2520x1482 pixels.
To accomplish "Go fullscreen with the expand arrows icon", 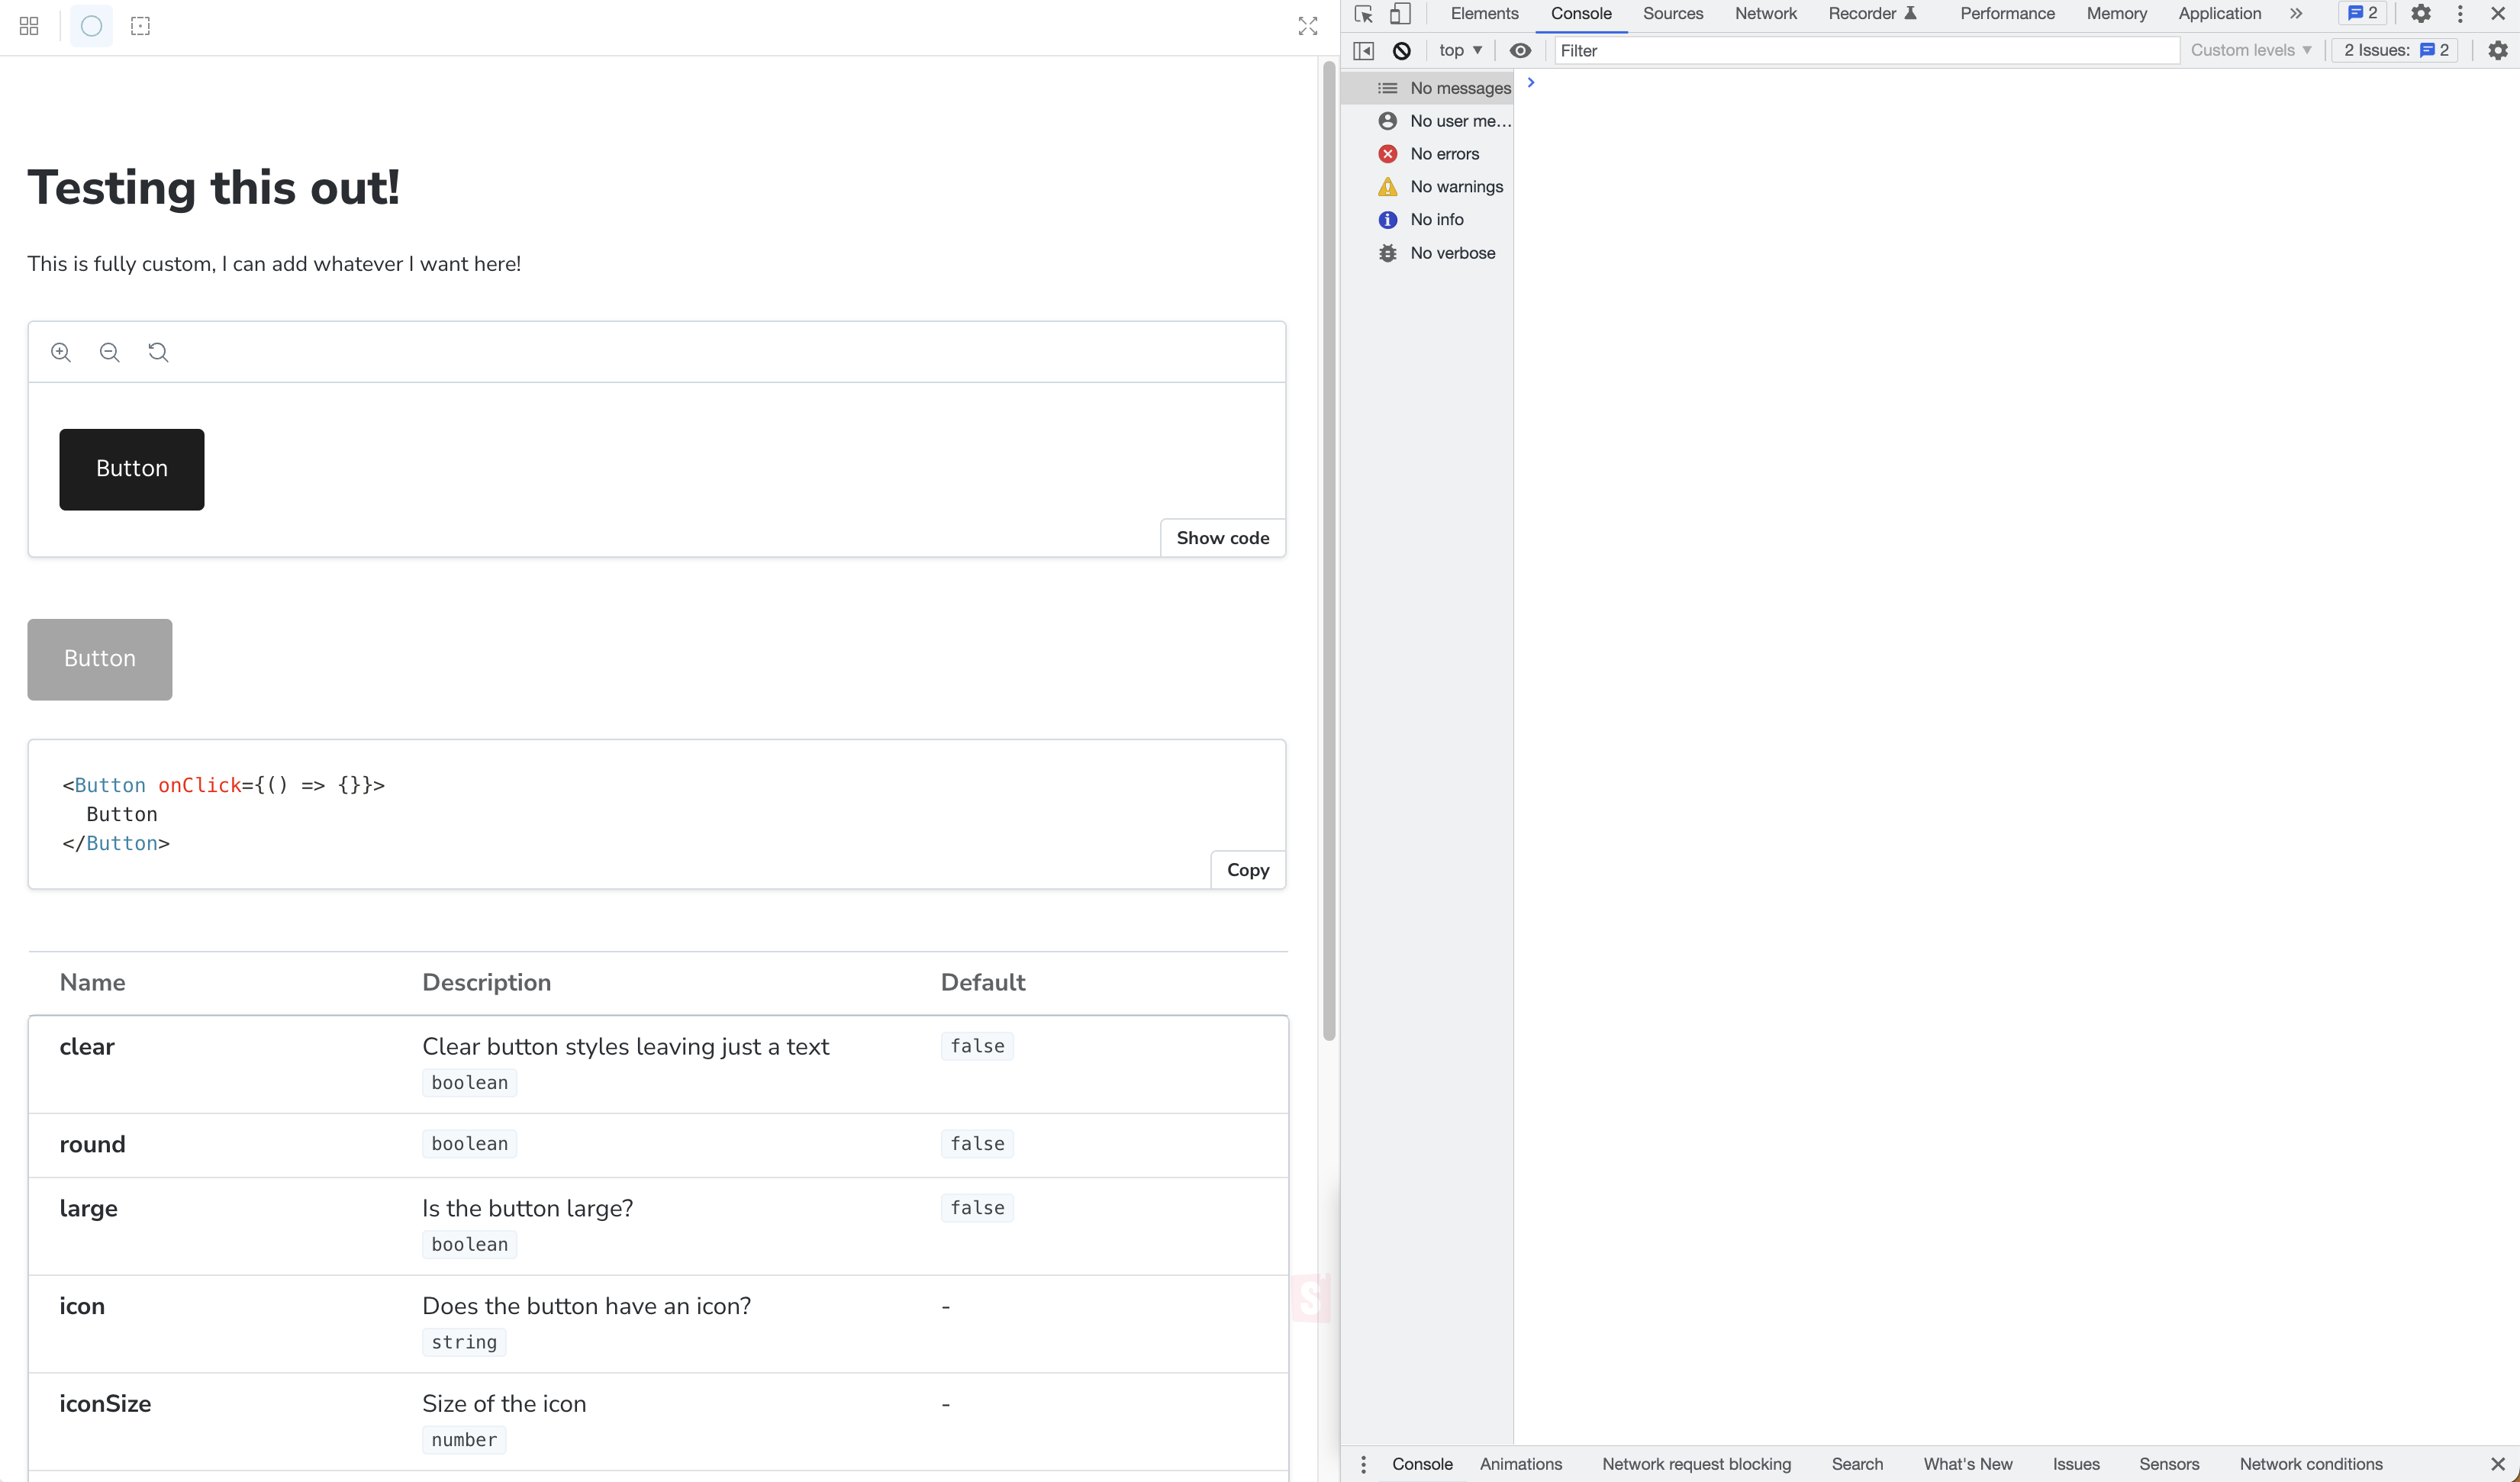I will 1308,26.
